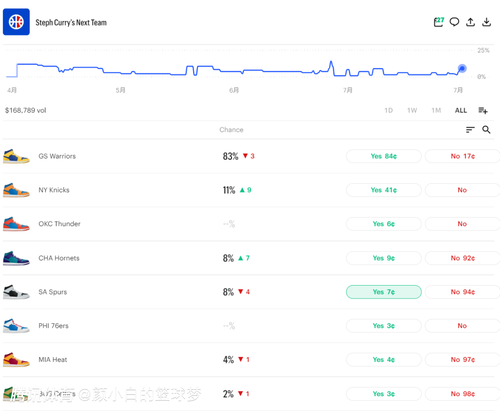Image resolution: width=500 pixels, height=411 pixels.
Task: Open the comments speech bubble icon
Action: click(x=454, y=22)
